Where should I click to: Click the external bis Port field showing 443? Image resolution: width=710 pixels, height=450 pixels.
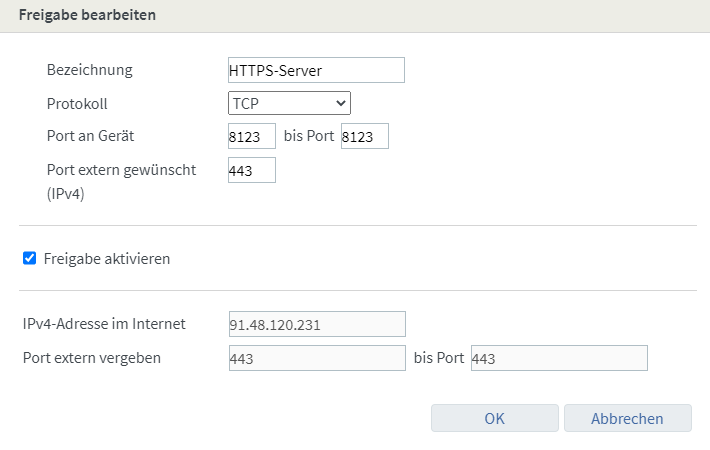click(x=558, y=358)
